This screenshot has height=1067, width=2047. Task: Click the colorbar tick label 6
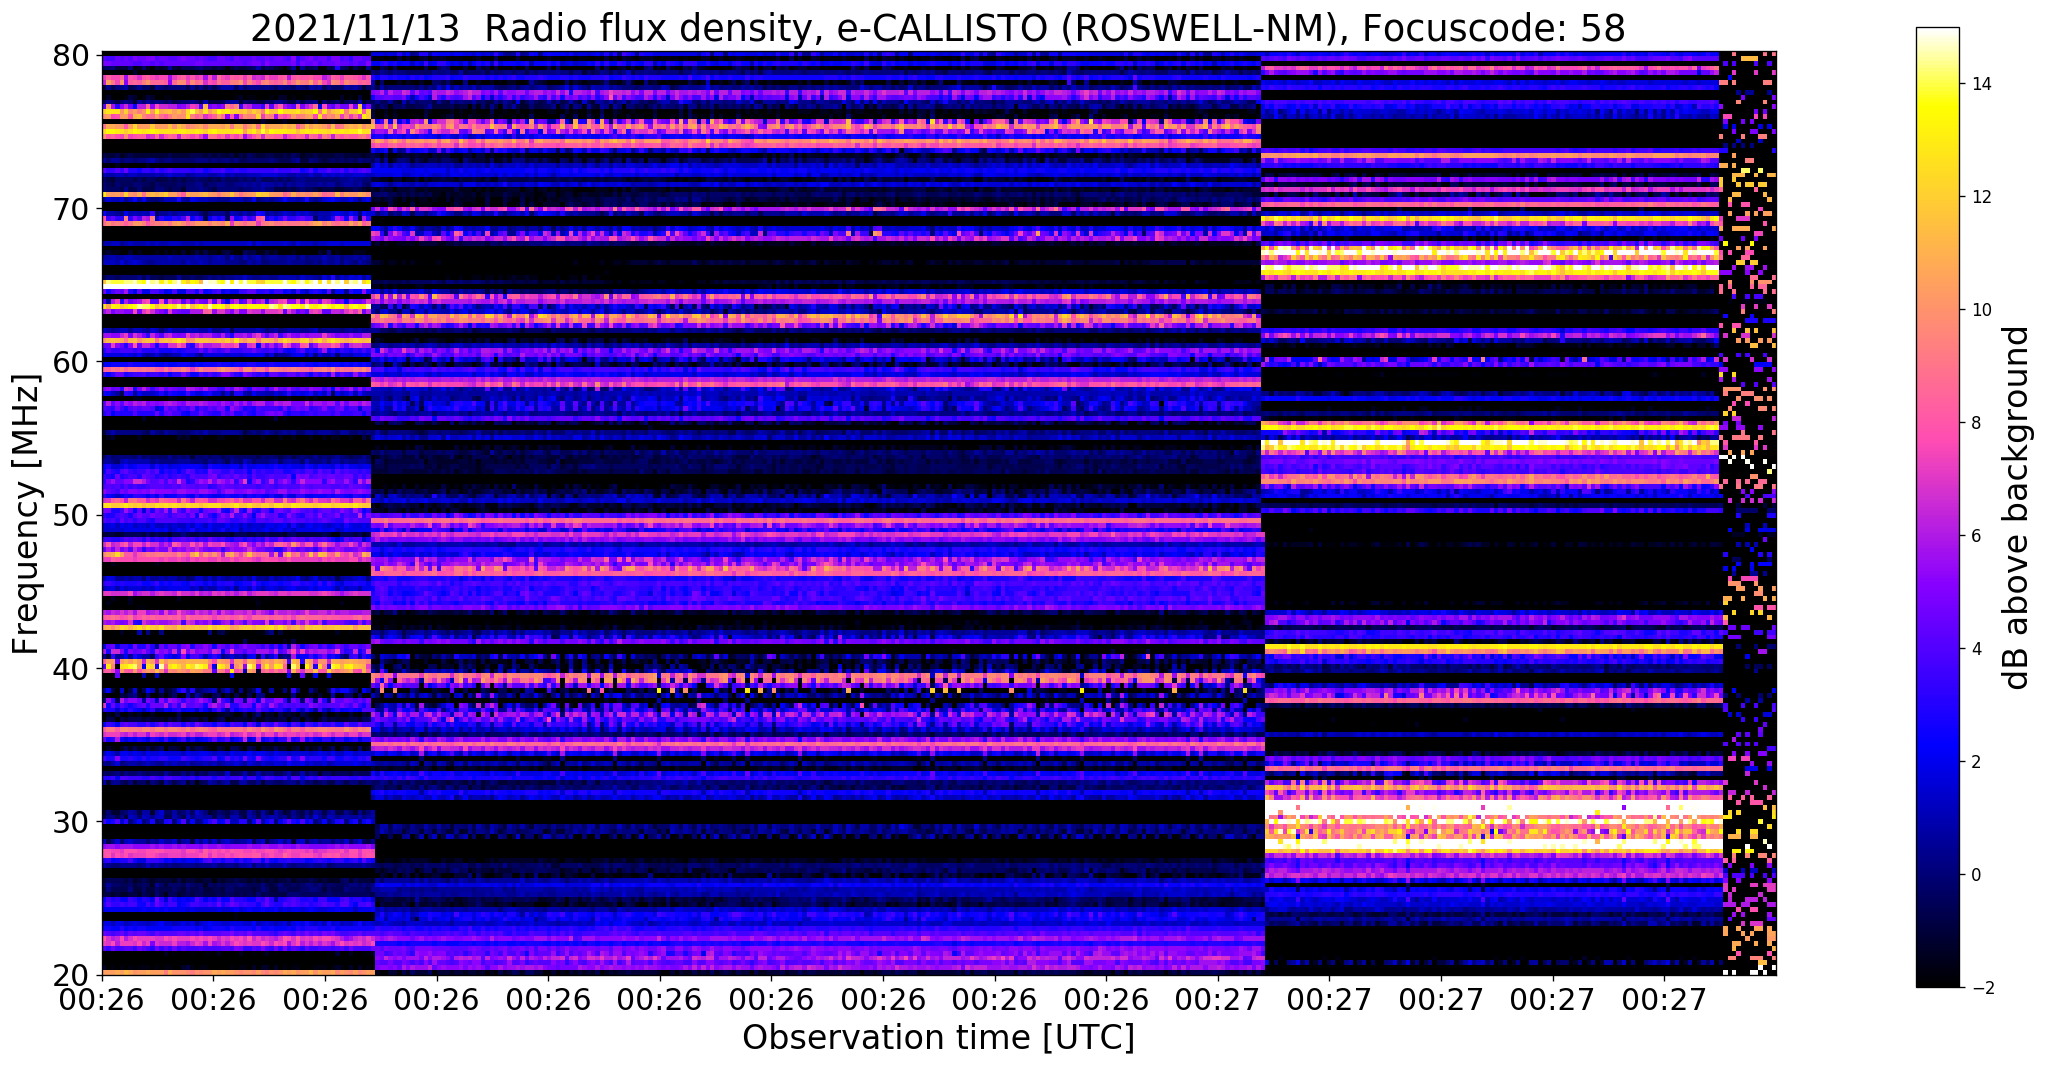point(1975,536)
